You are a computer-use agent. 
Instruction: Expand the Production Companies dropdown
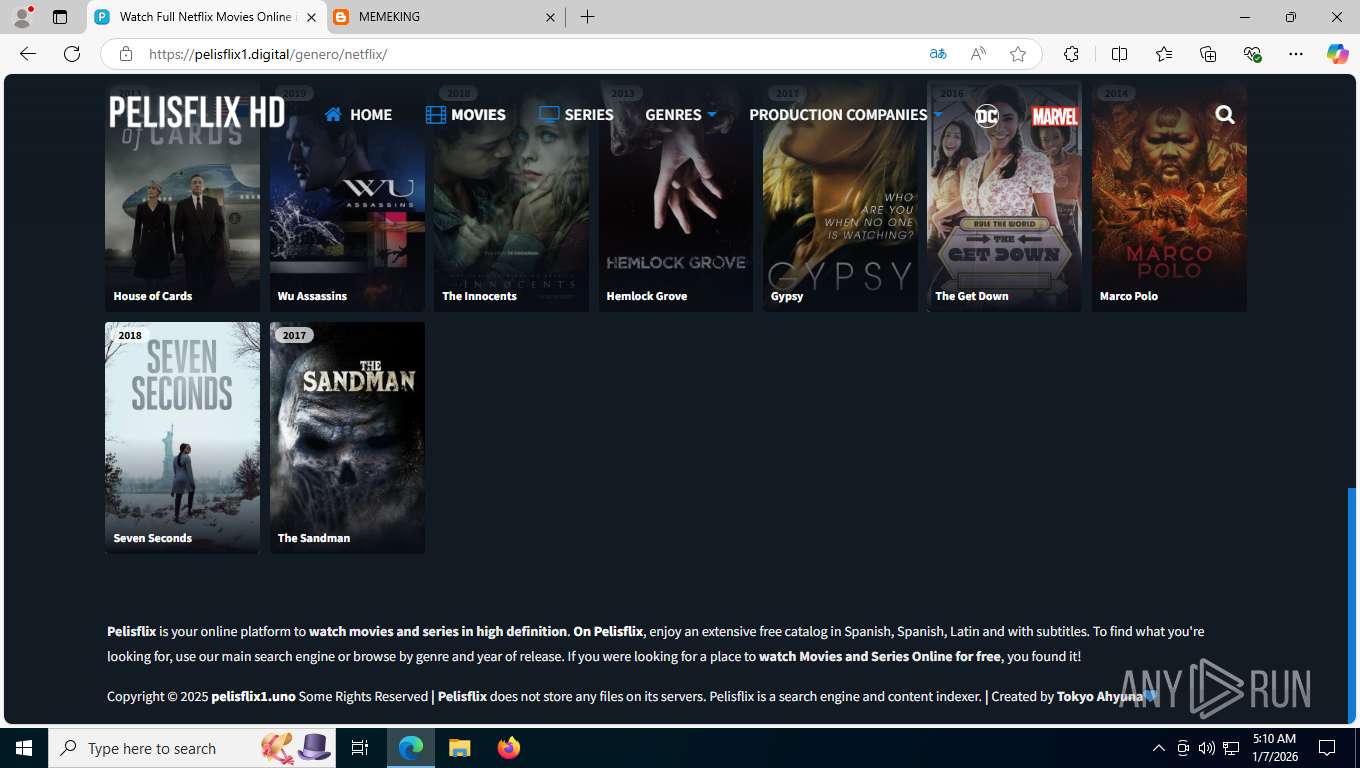pos(846,115)
